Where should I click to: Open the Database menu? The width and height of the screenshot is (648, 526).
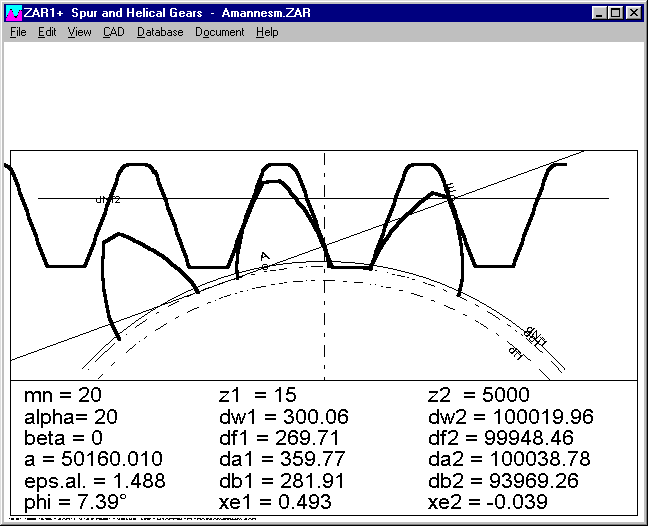pyautogui.click(x=160, y=32)
